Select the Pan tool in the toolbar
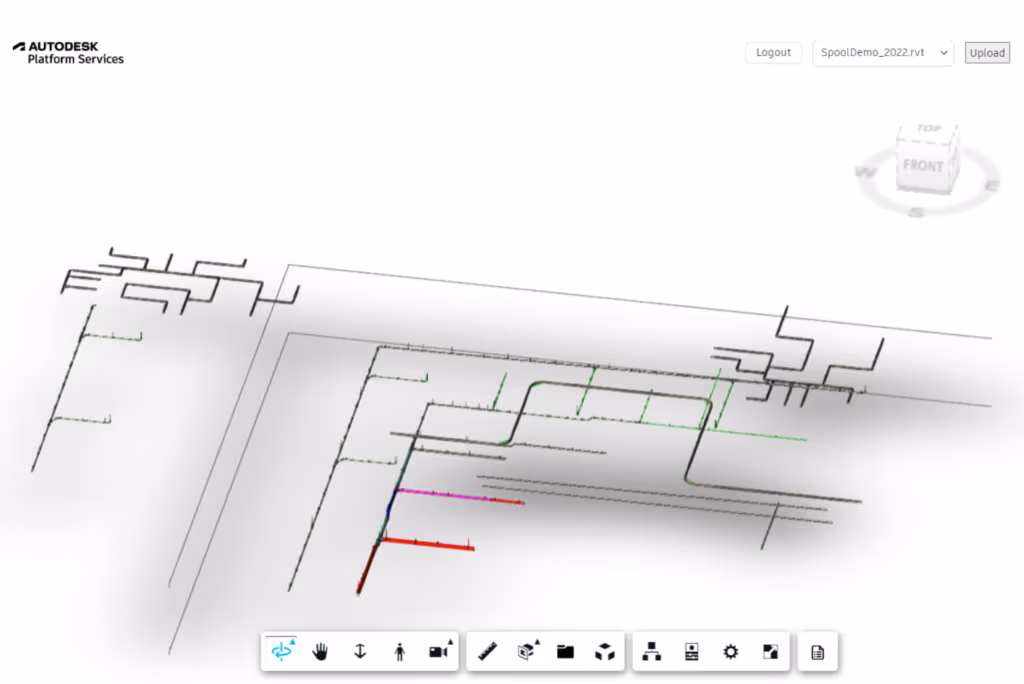The height and width of the screenshot is (684, 1024). (x=320, y=651)
